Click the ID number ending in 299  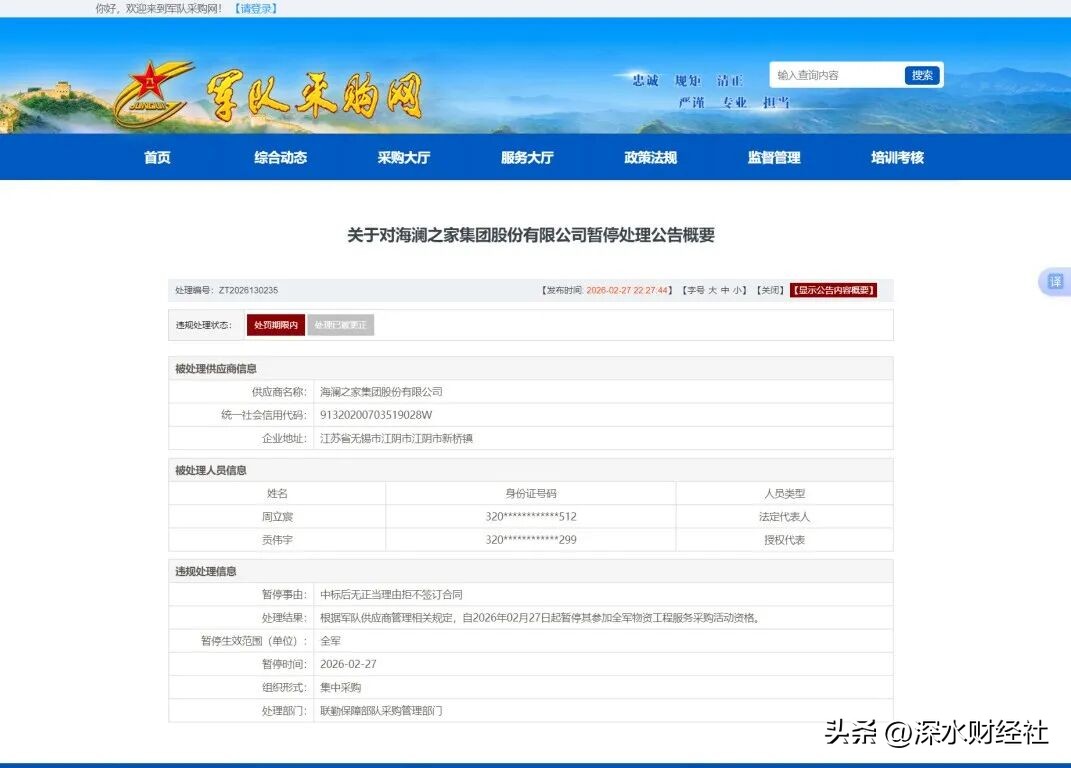pos(531,540)
